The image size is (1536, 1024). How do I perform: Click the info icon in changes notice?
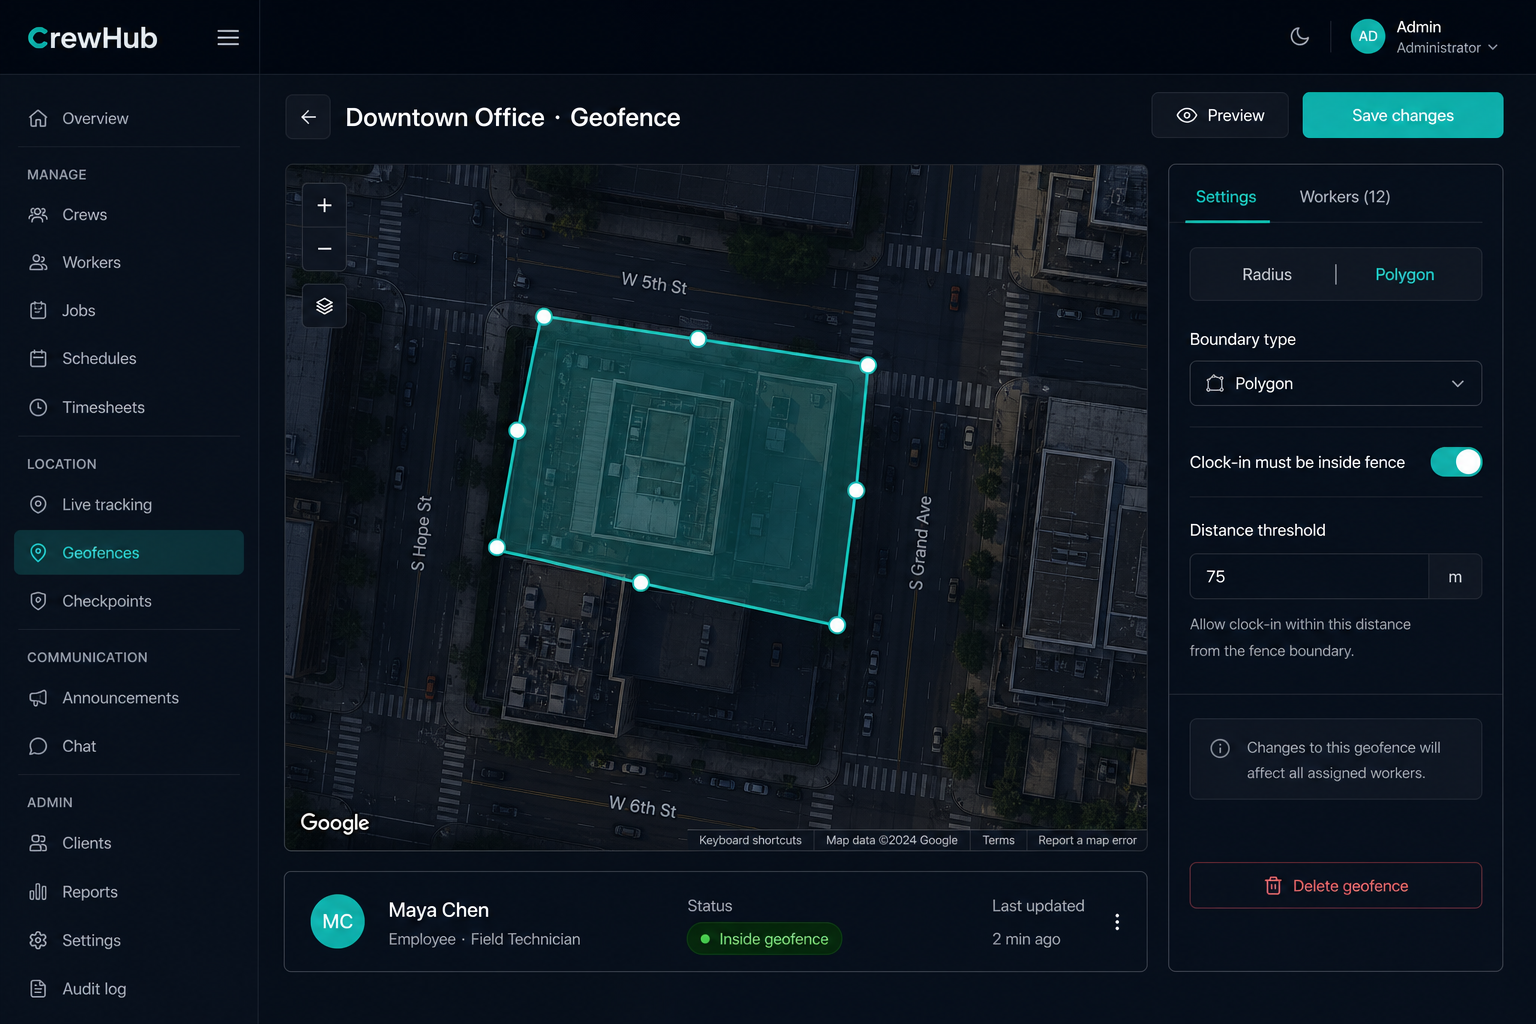point(1220,748)
